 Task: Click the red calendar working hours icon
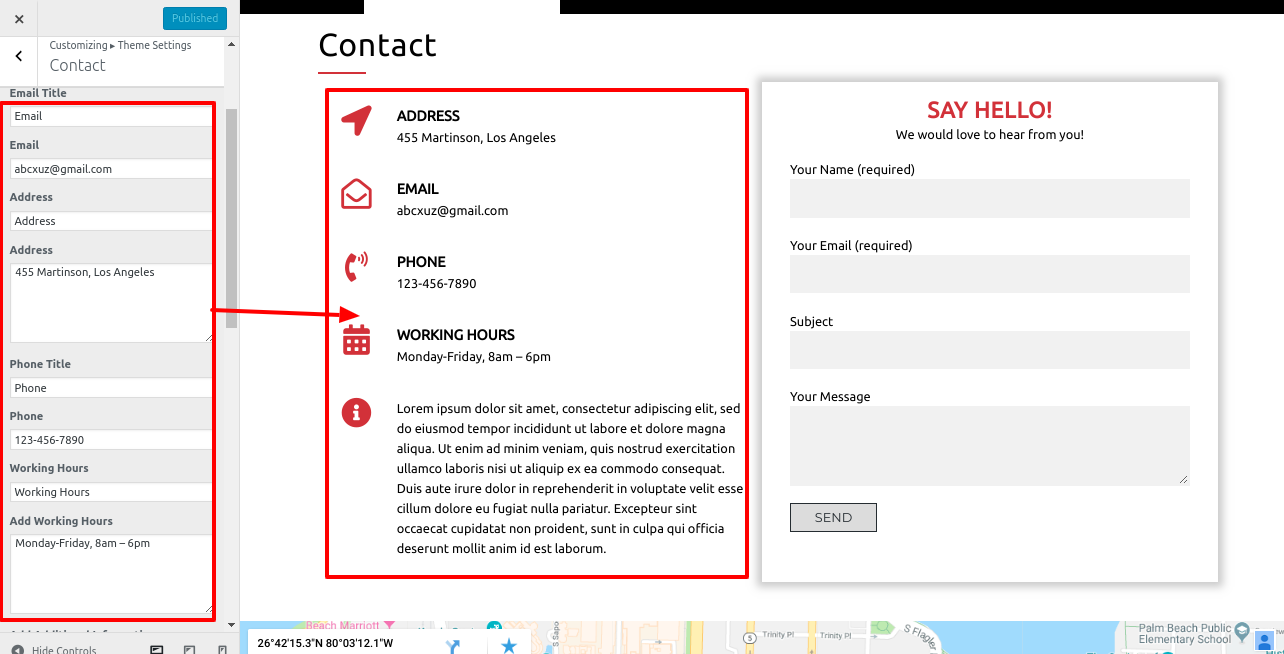pyautogui.click(x=356, y=340)
